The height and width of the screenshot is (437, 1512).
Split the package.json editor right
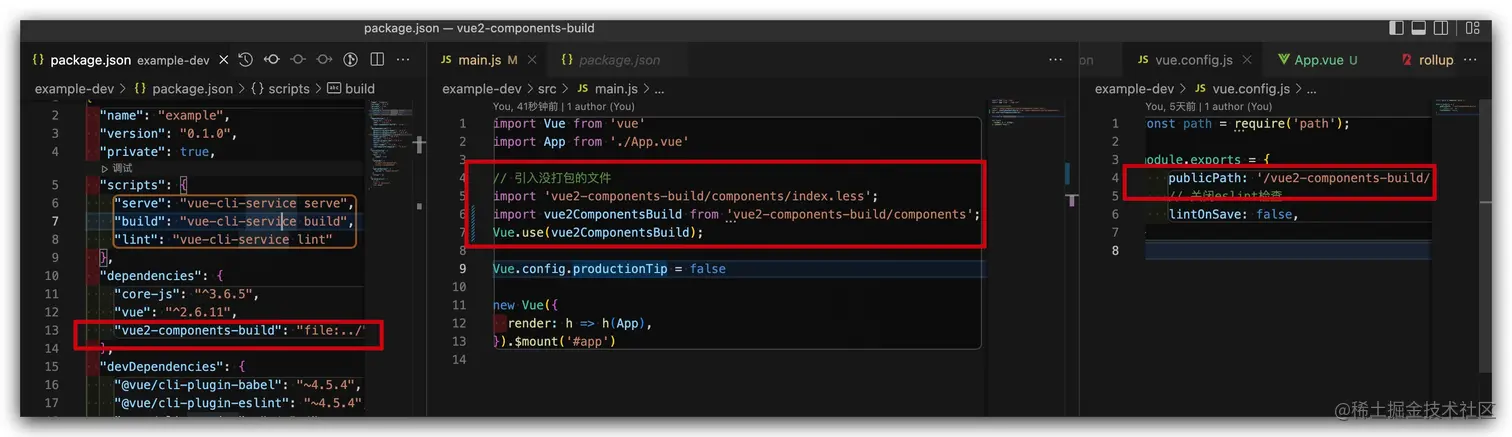click(x=378, y=60)
